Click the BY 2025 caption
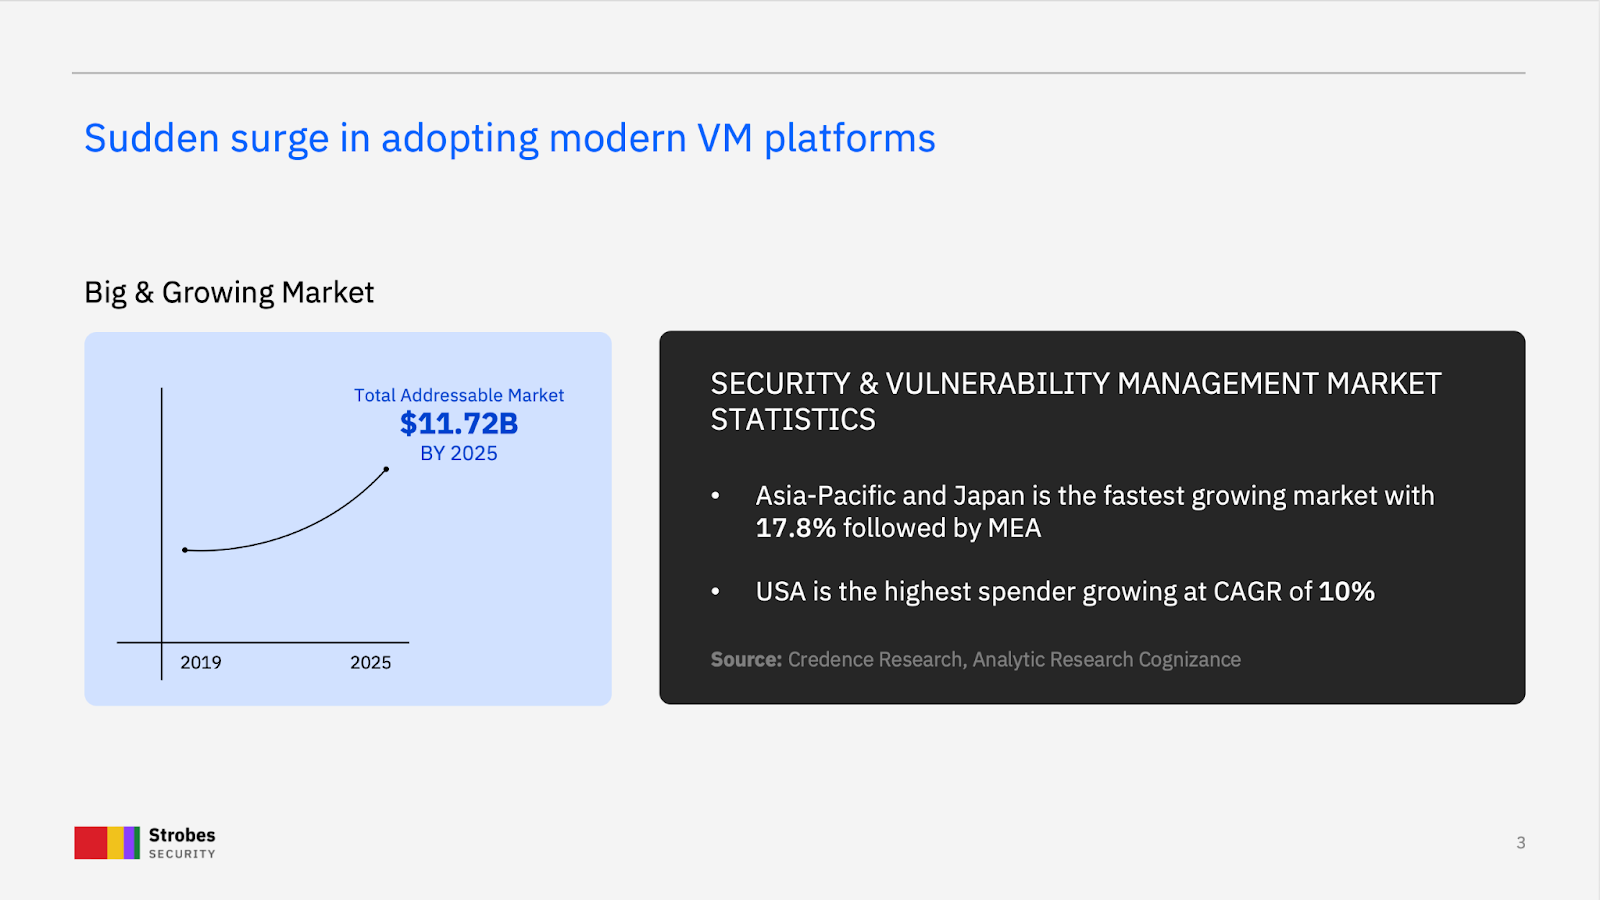The image size is (1600, 900). coord(459,453)
